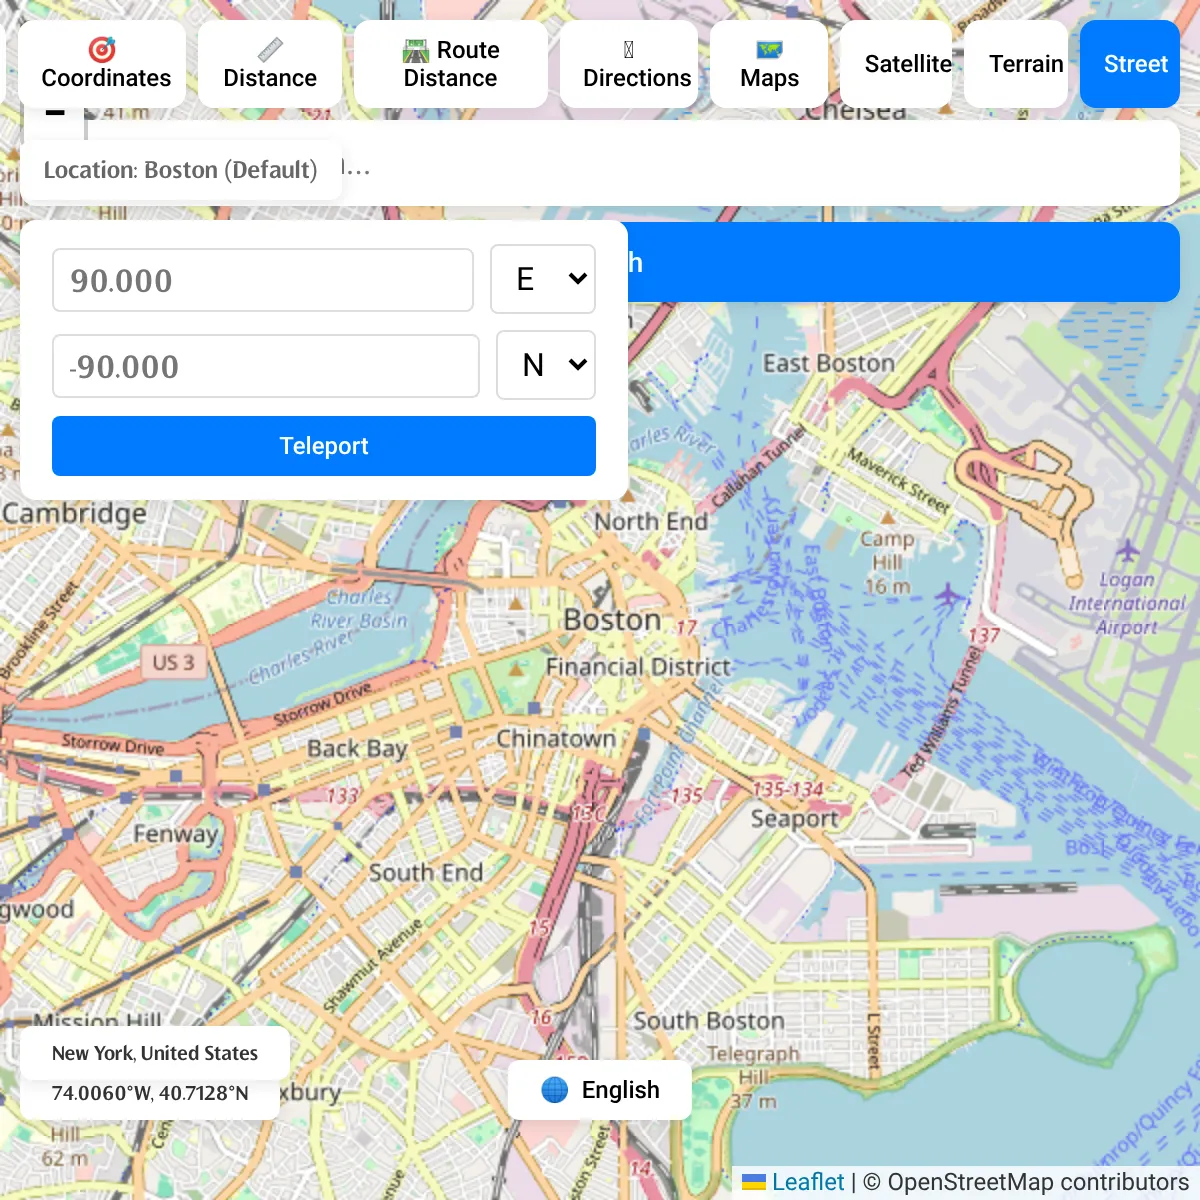Click the Cambridge map label

[x=74, y=514]
